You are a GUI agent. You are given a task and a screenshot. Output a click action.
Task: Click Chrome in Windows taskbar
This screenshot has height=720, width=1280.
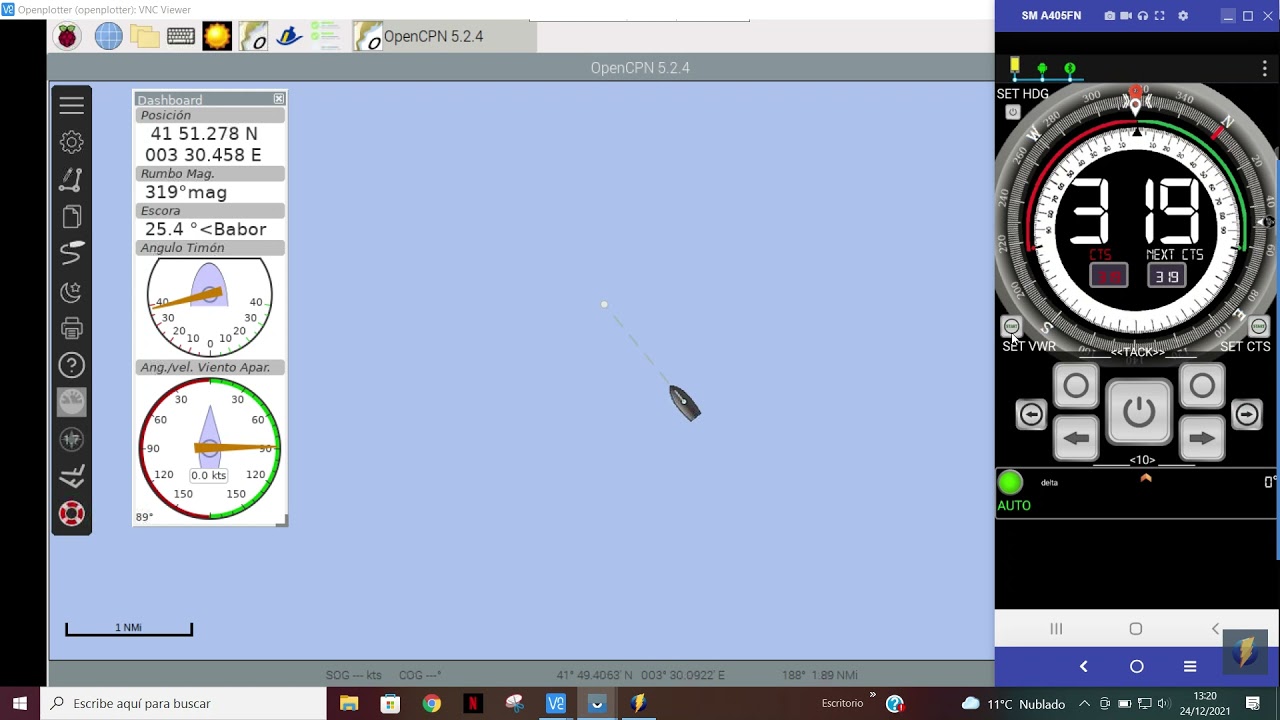tap(431, 703)
